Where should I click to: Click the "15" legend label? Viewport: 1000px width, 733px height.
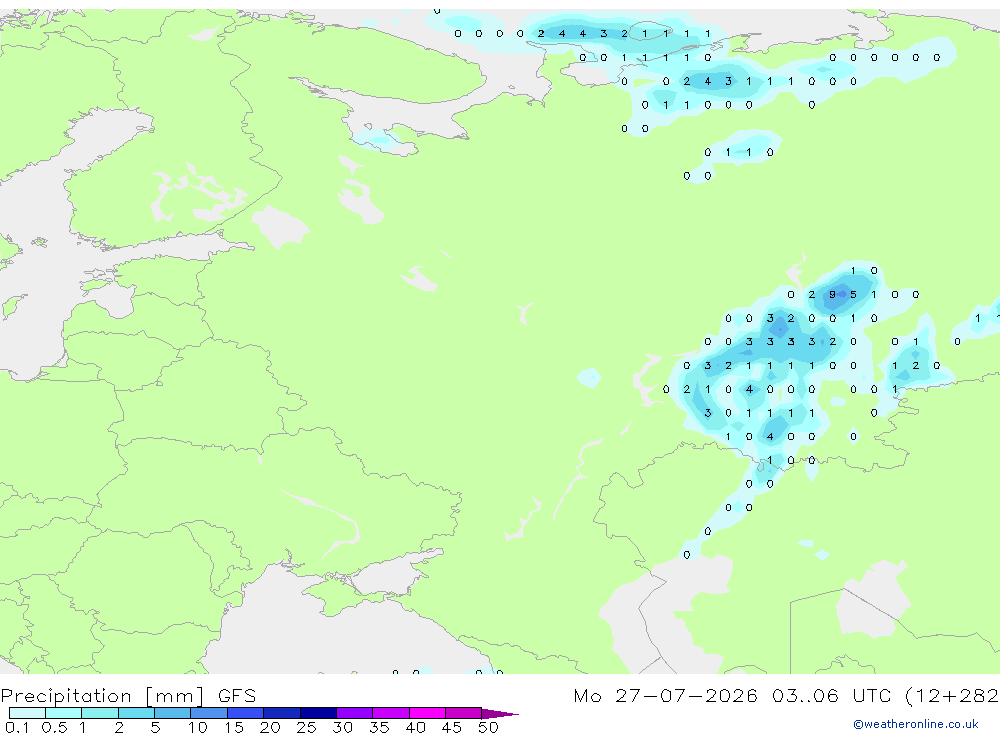pos(234,727)
